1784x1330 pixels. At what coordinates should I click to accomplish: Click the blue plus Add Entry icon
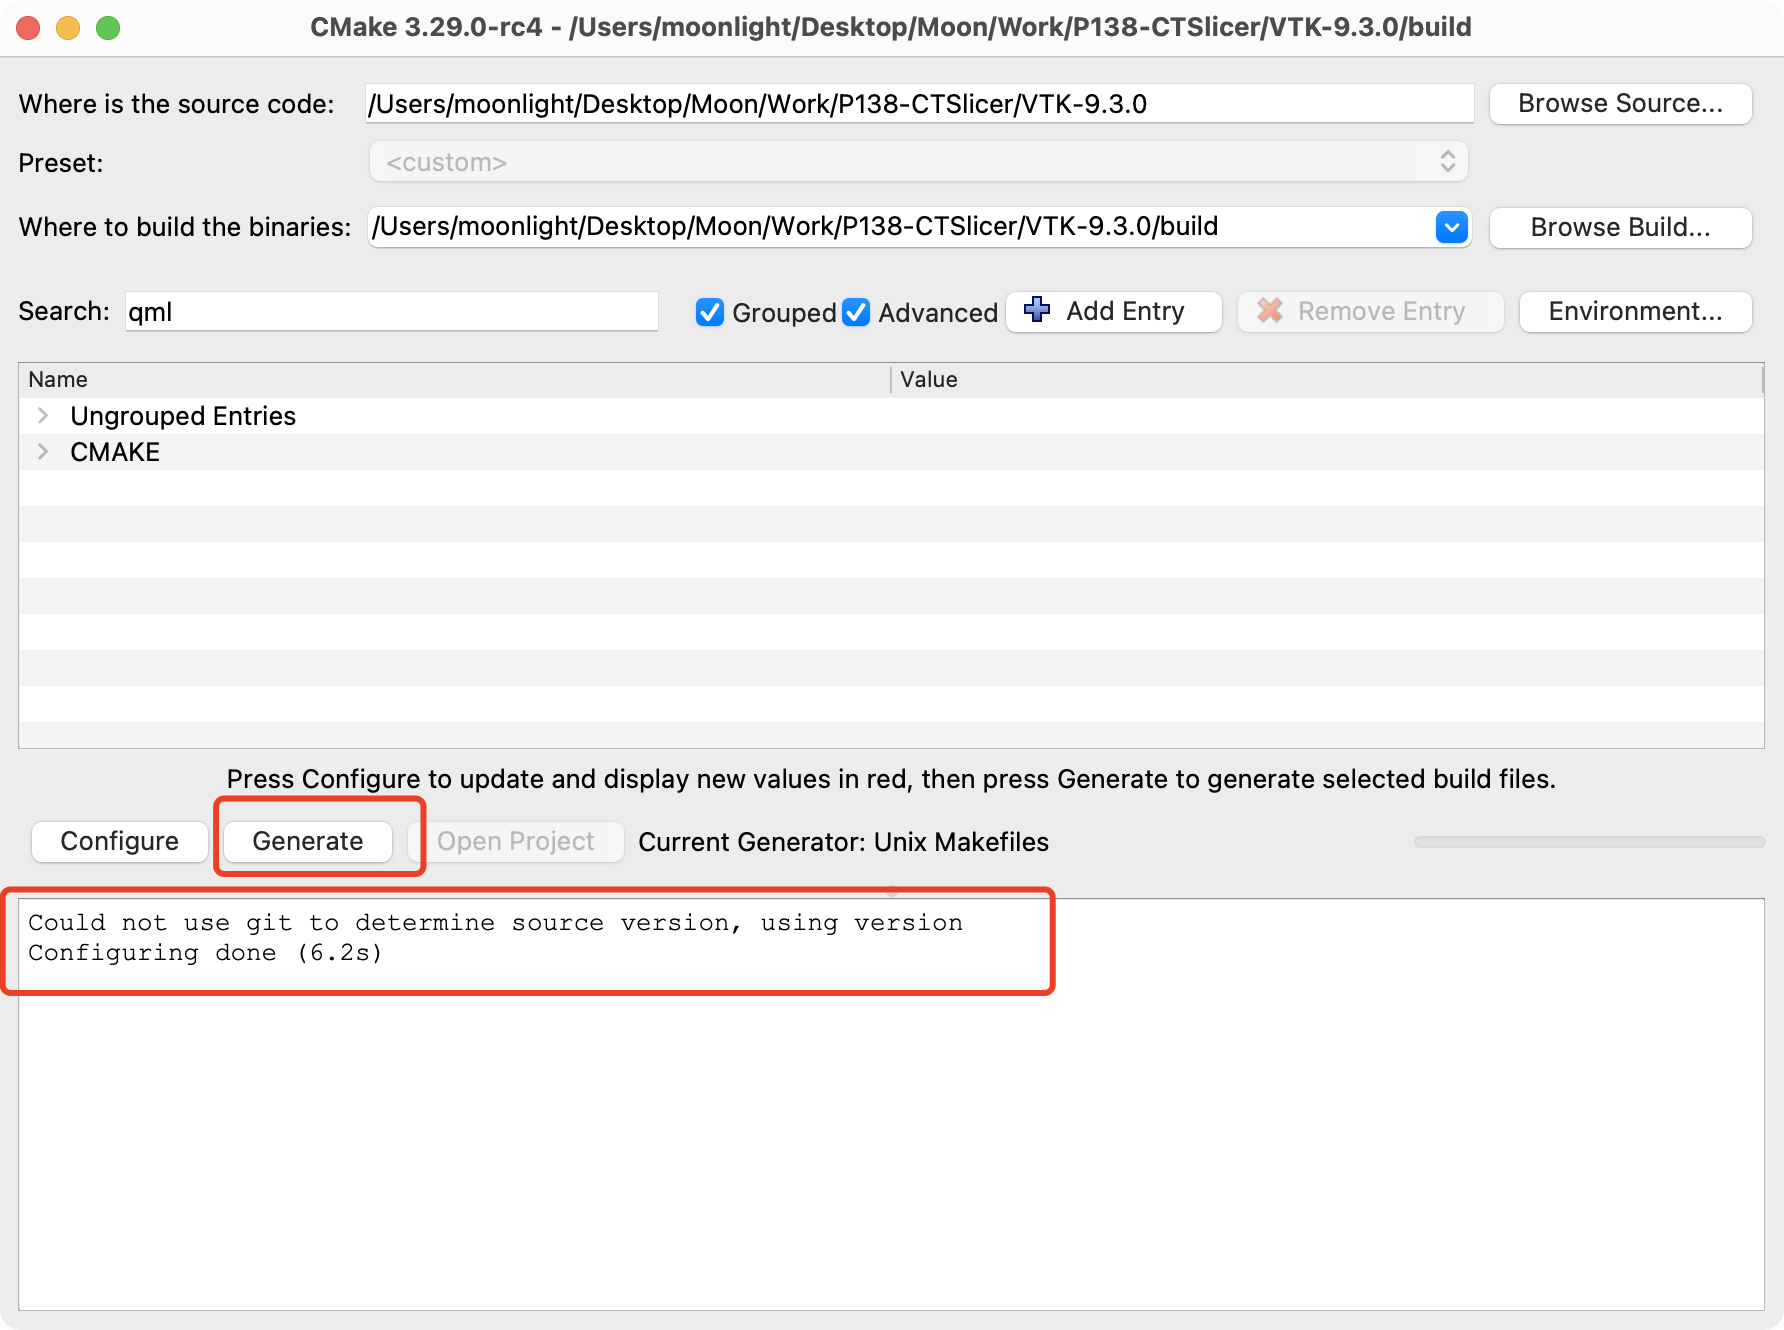click(x=1037, y=311)
